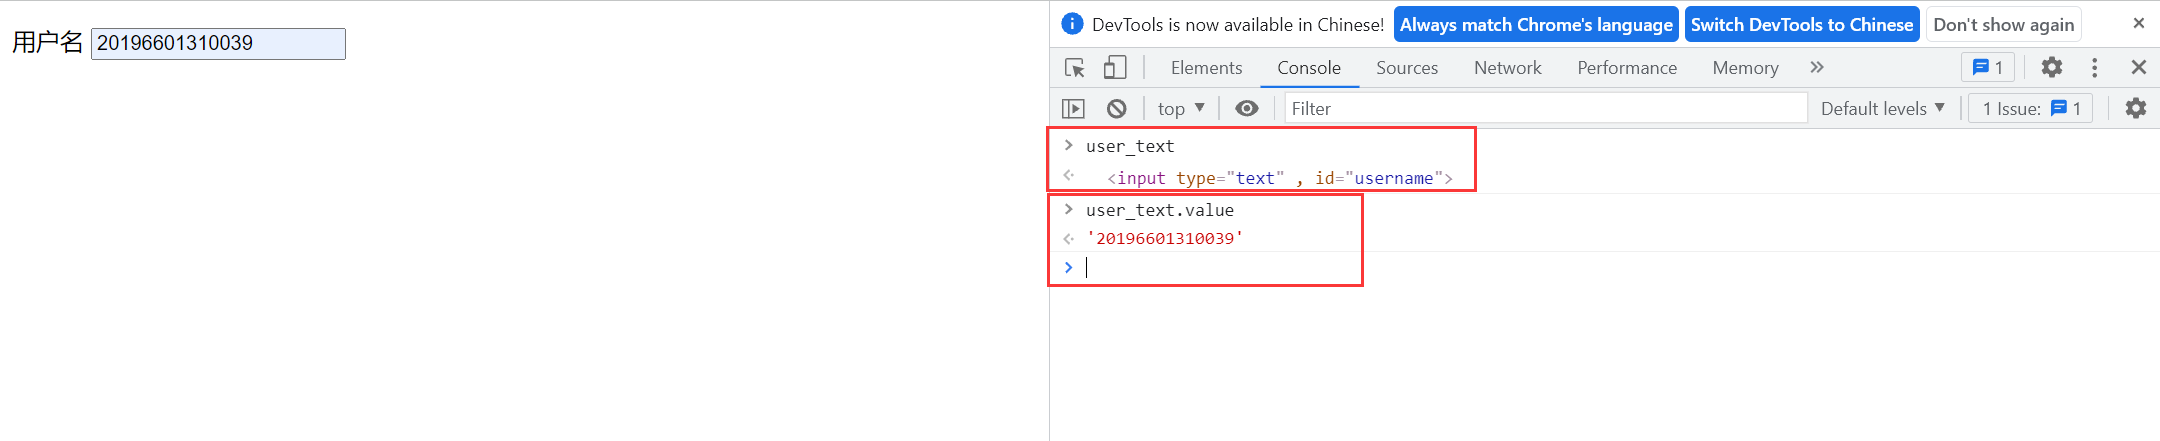Click Always match Chrome's language button
The width and height of the screenshot is (2160, 441).
(x=1536, y=25)
